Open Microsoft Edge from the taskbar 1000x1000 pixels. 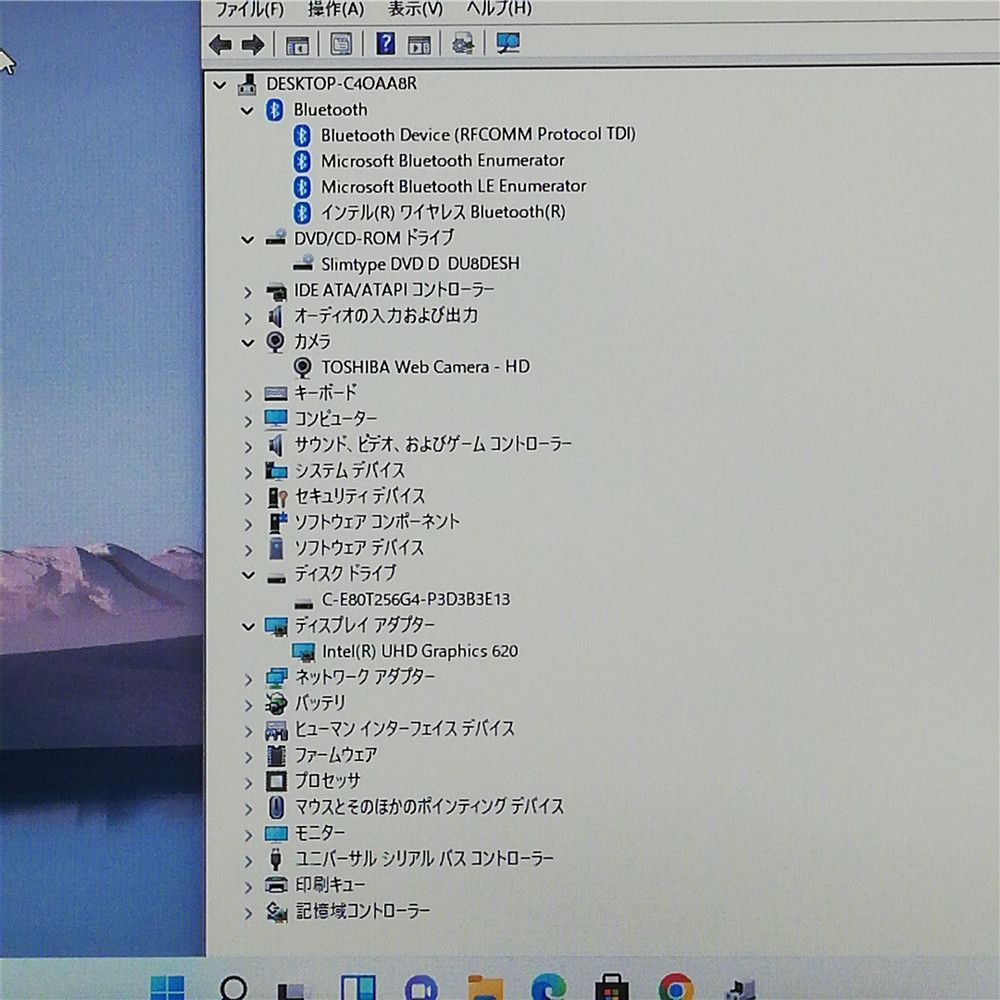[x=548, y=988]
